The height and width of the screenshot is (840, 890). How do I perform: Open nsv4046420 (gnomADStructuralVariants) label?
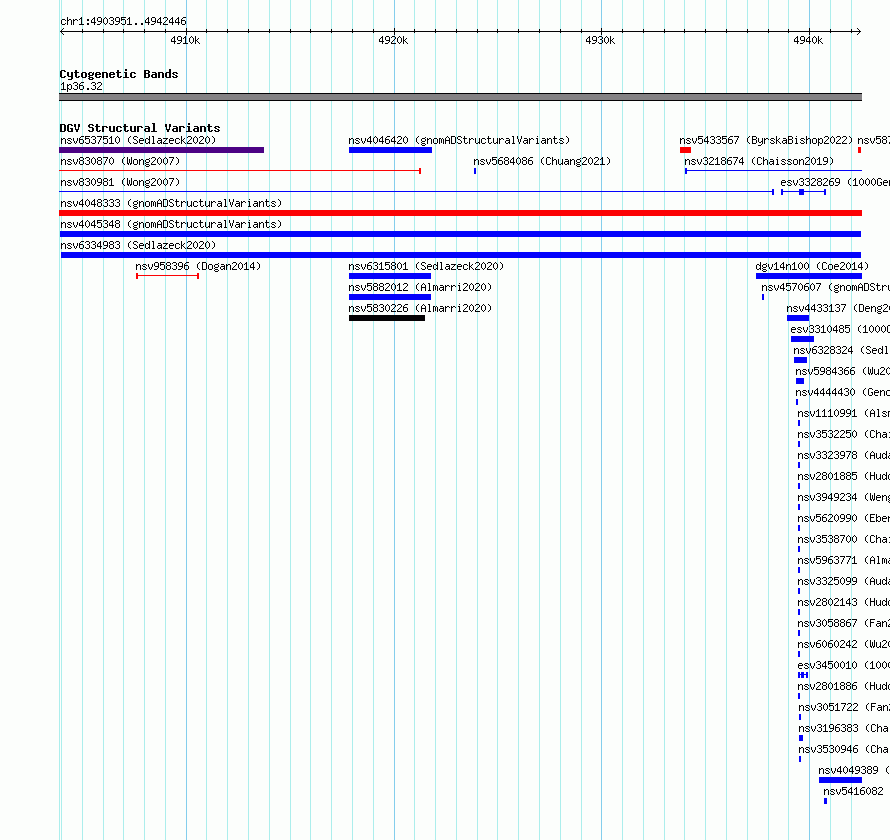coord(459,140)
